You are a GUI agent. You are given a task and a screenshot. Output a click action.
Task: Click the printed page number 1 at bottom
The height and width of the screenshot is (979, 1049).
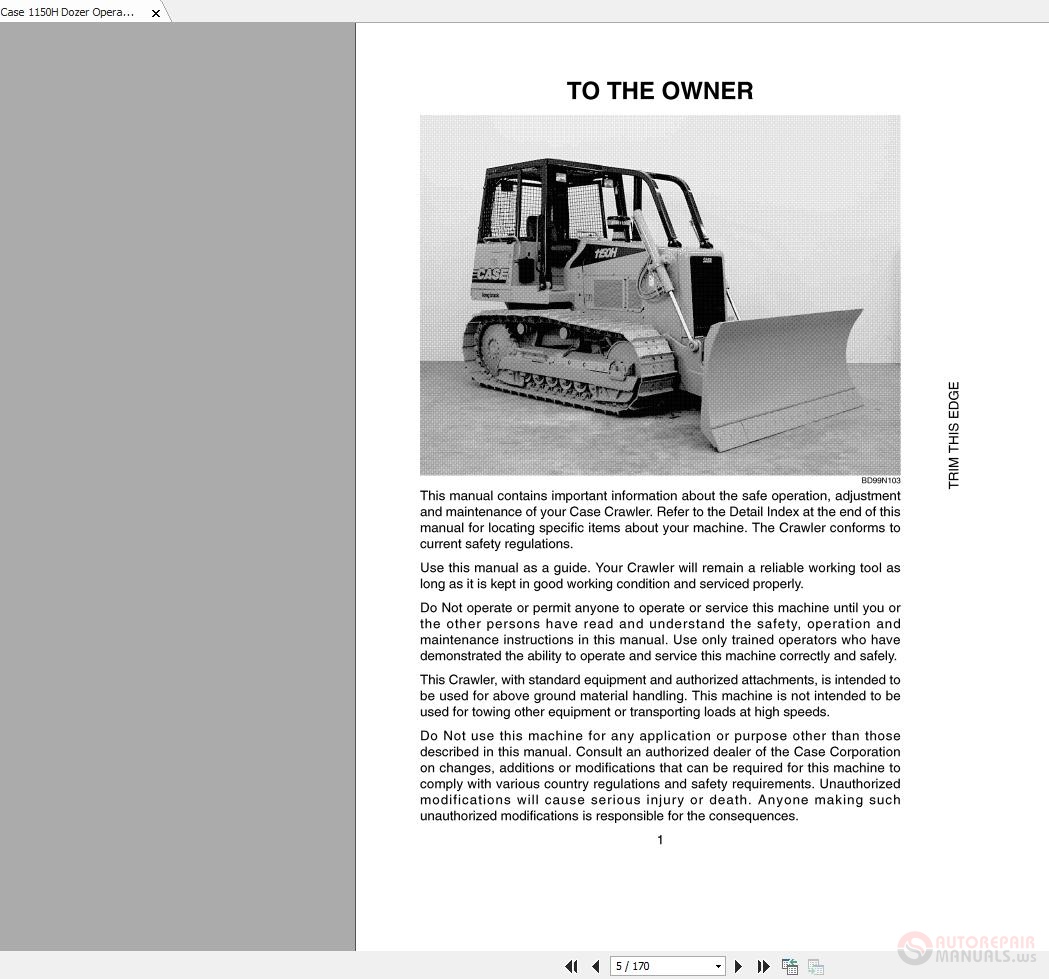click(660, 840)
